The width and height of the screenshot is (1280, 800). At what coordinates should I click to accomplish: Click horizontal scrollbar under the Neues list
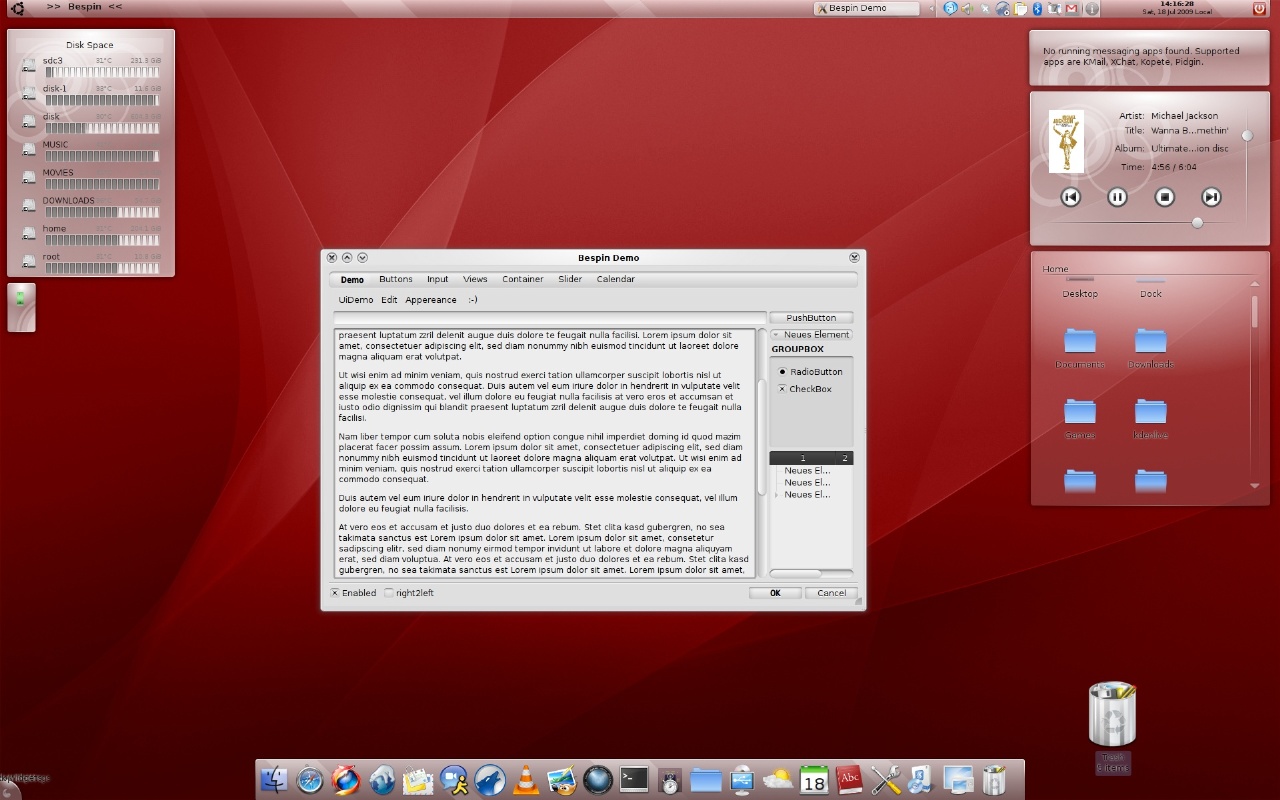[811, 574]
